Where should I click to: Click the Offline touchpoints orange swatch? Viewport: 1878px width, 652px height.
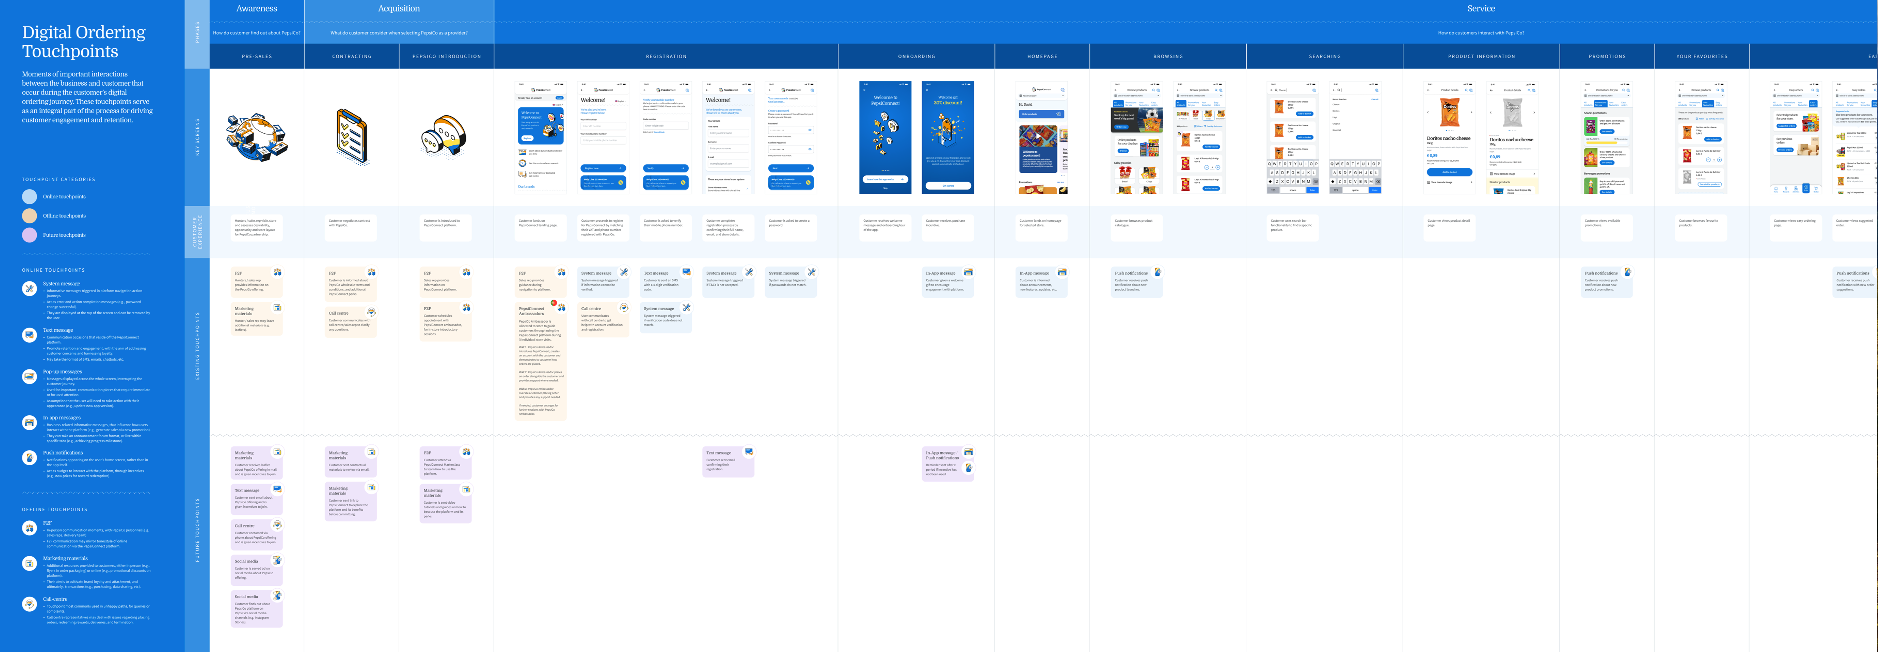(x=30, y=216)
